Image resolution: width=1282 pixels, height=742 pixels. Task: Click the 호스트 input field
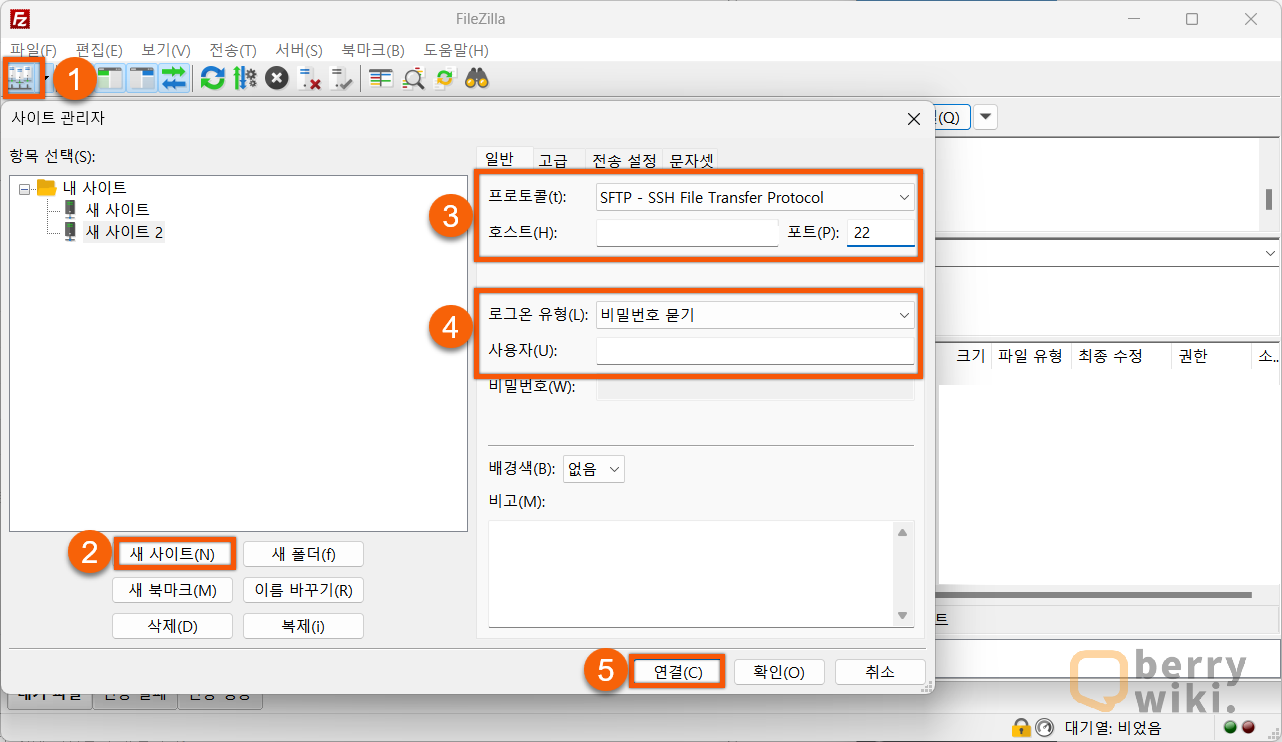point(687,233)
